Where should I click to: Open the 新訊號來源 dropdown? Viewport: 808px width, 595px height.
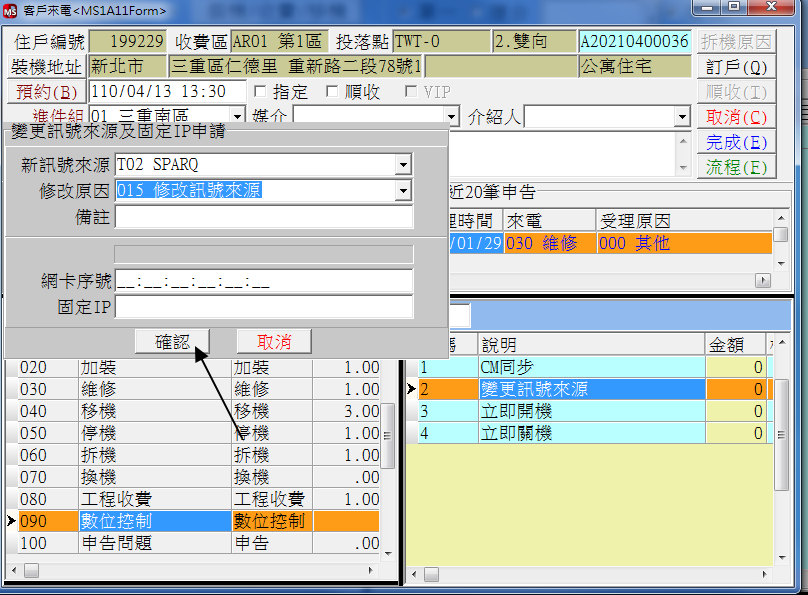pyautogui.click(x=403, y=164)
